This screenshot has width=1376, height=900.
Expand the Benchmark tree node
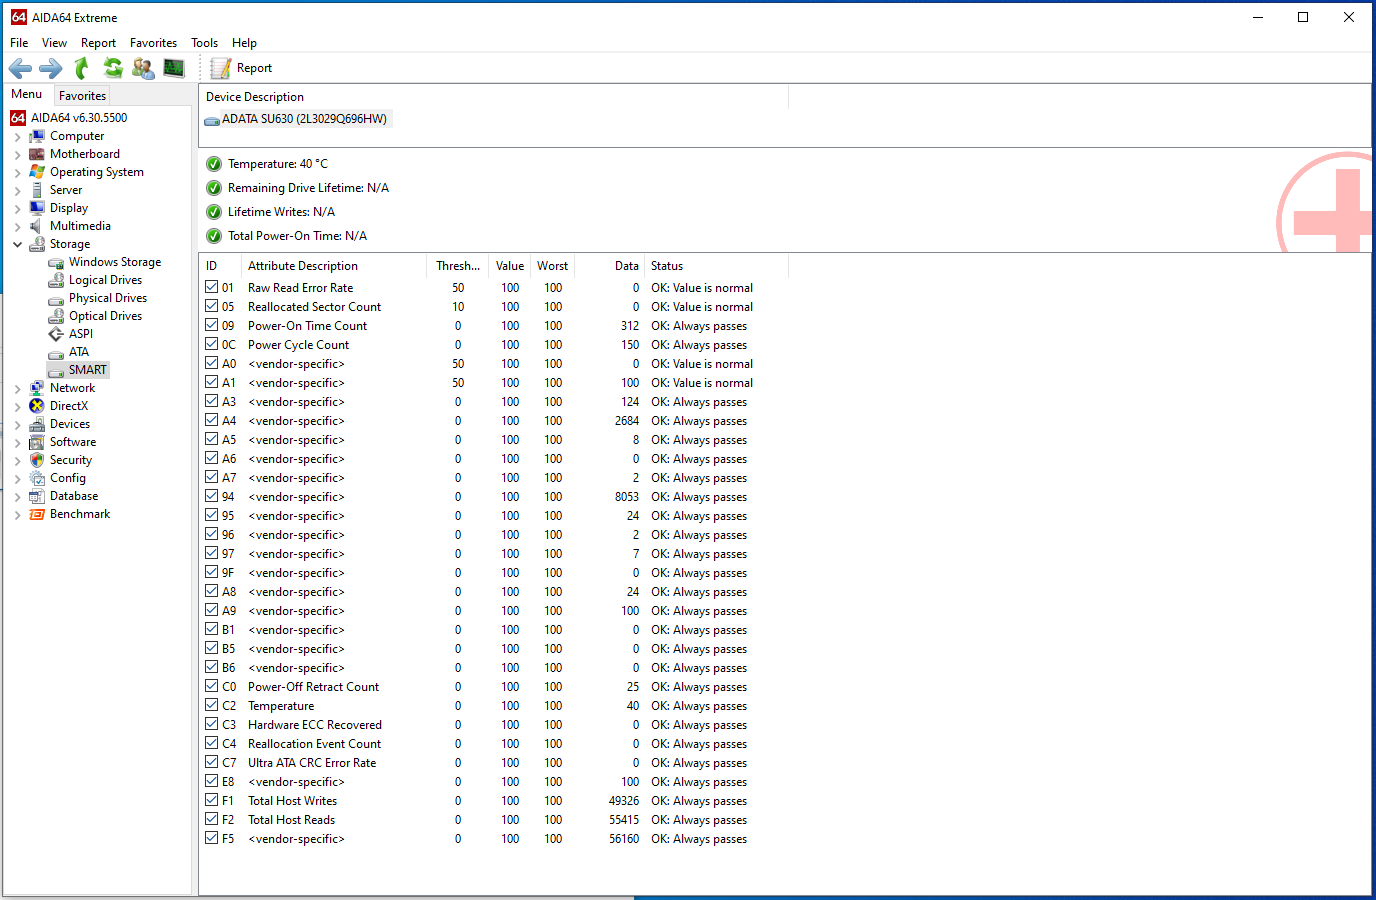17,515
